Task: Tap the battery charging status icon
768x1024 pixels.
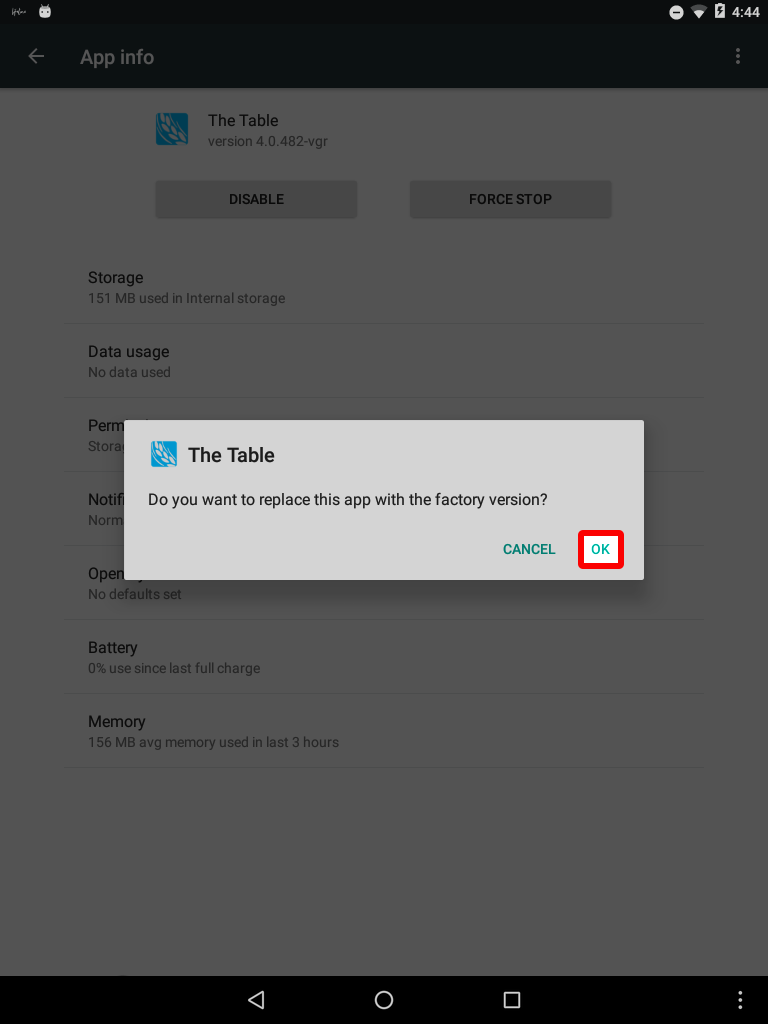Action: point(720,11)
